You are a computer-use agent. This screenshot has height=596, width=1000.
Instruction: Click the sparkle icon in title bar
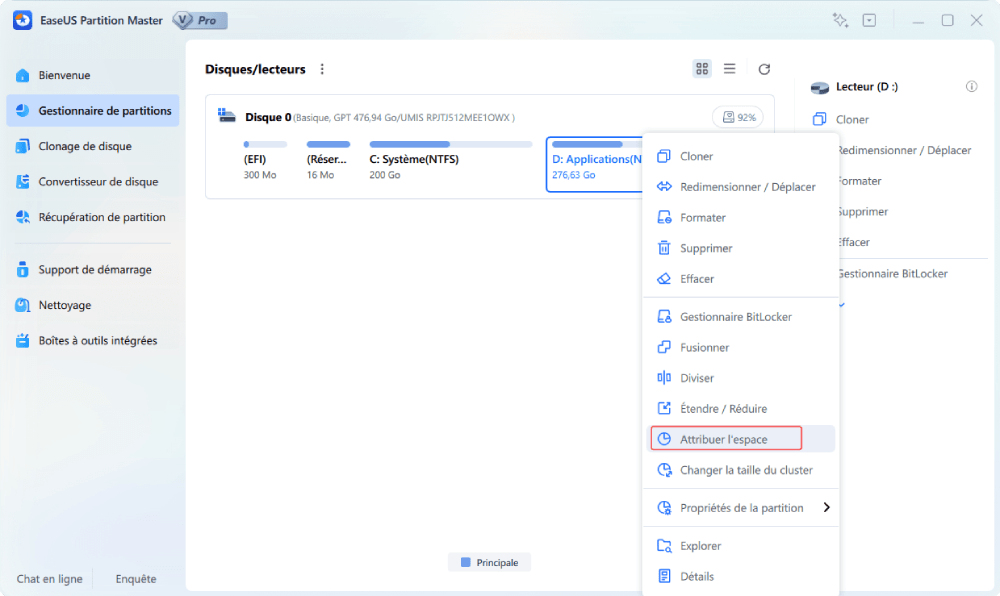(840, 20)
